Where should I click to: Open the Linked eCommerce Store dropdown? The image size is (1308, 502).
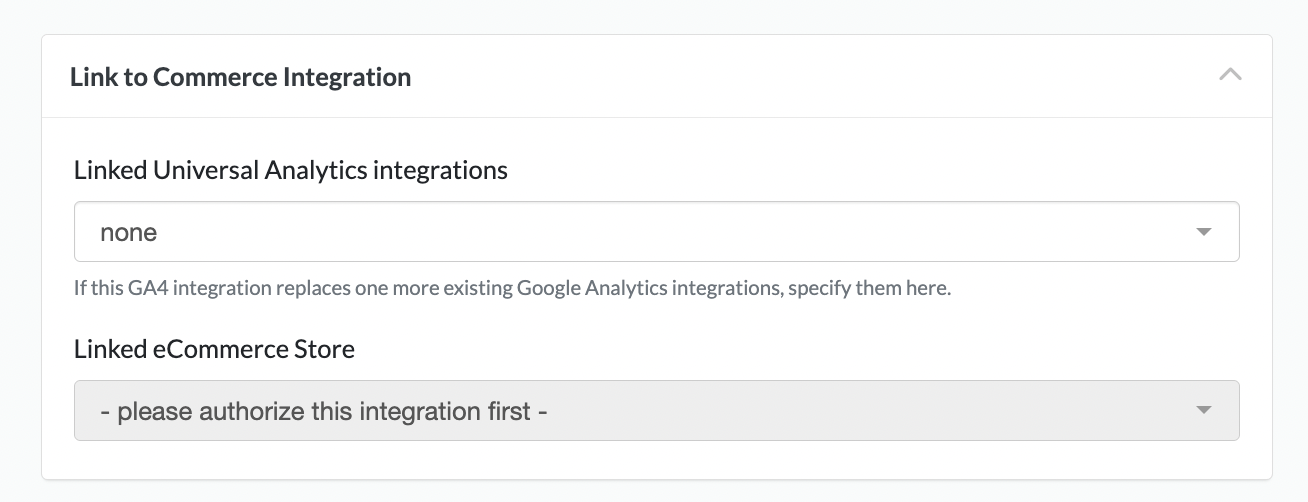[656, 410]
